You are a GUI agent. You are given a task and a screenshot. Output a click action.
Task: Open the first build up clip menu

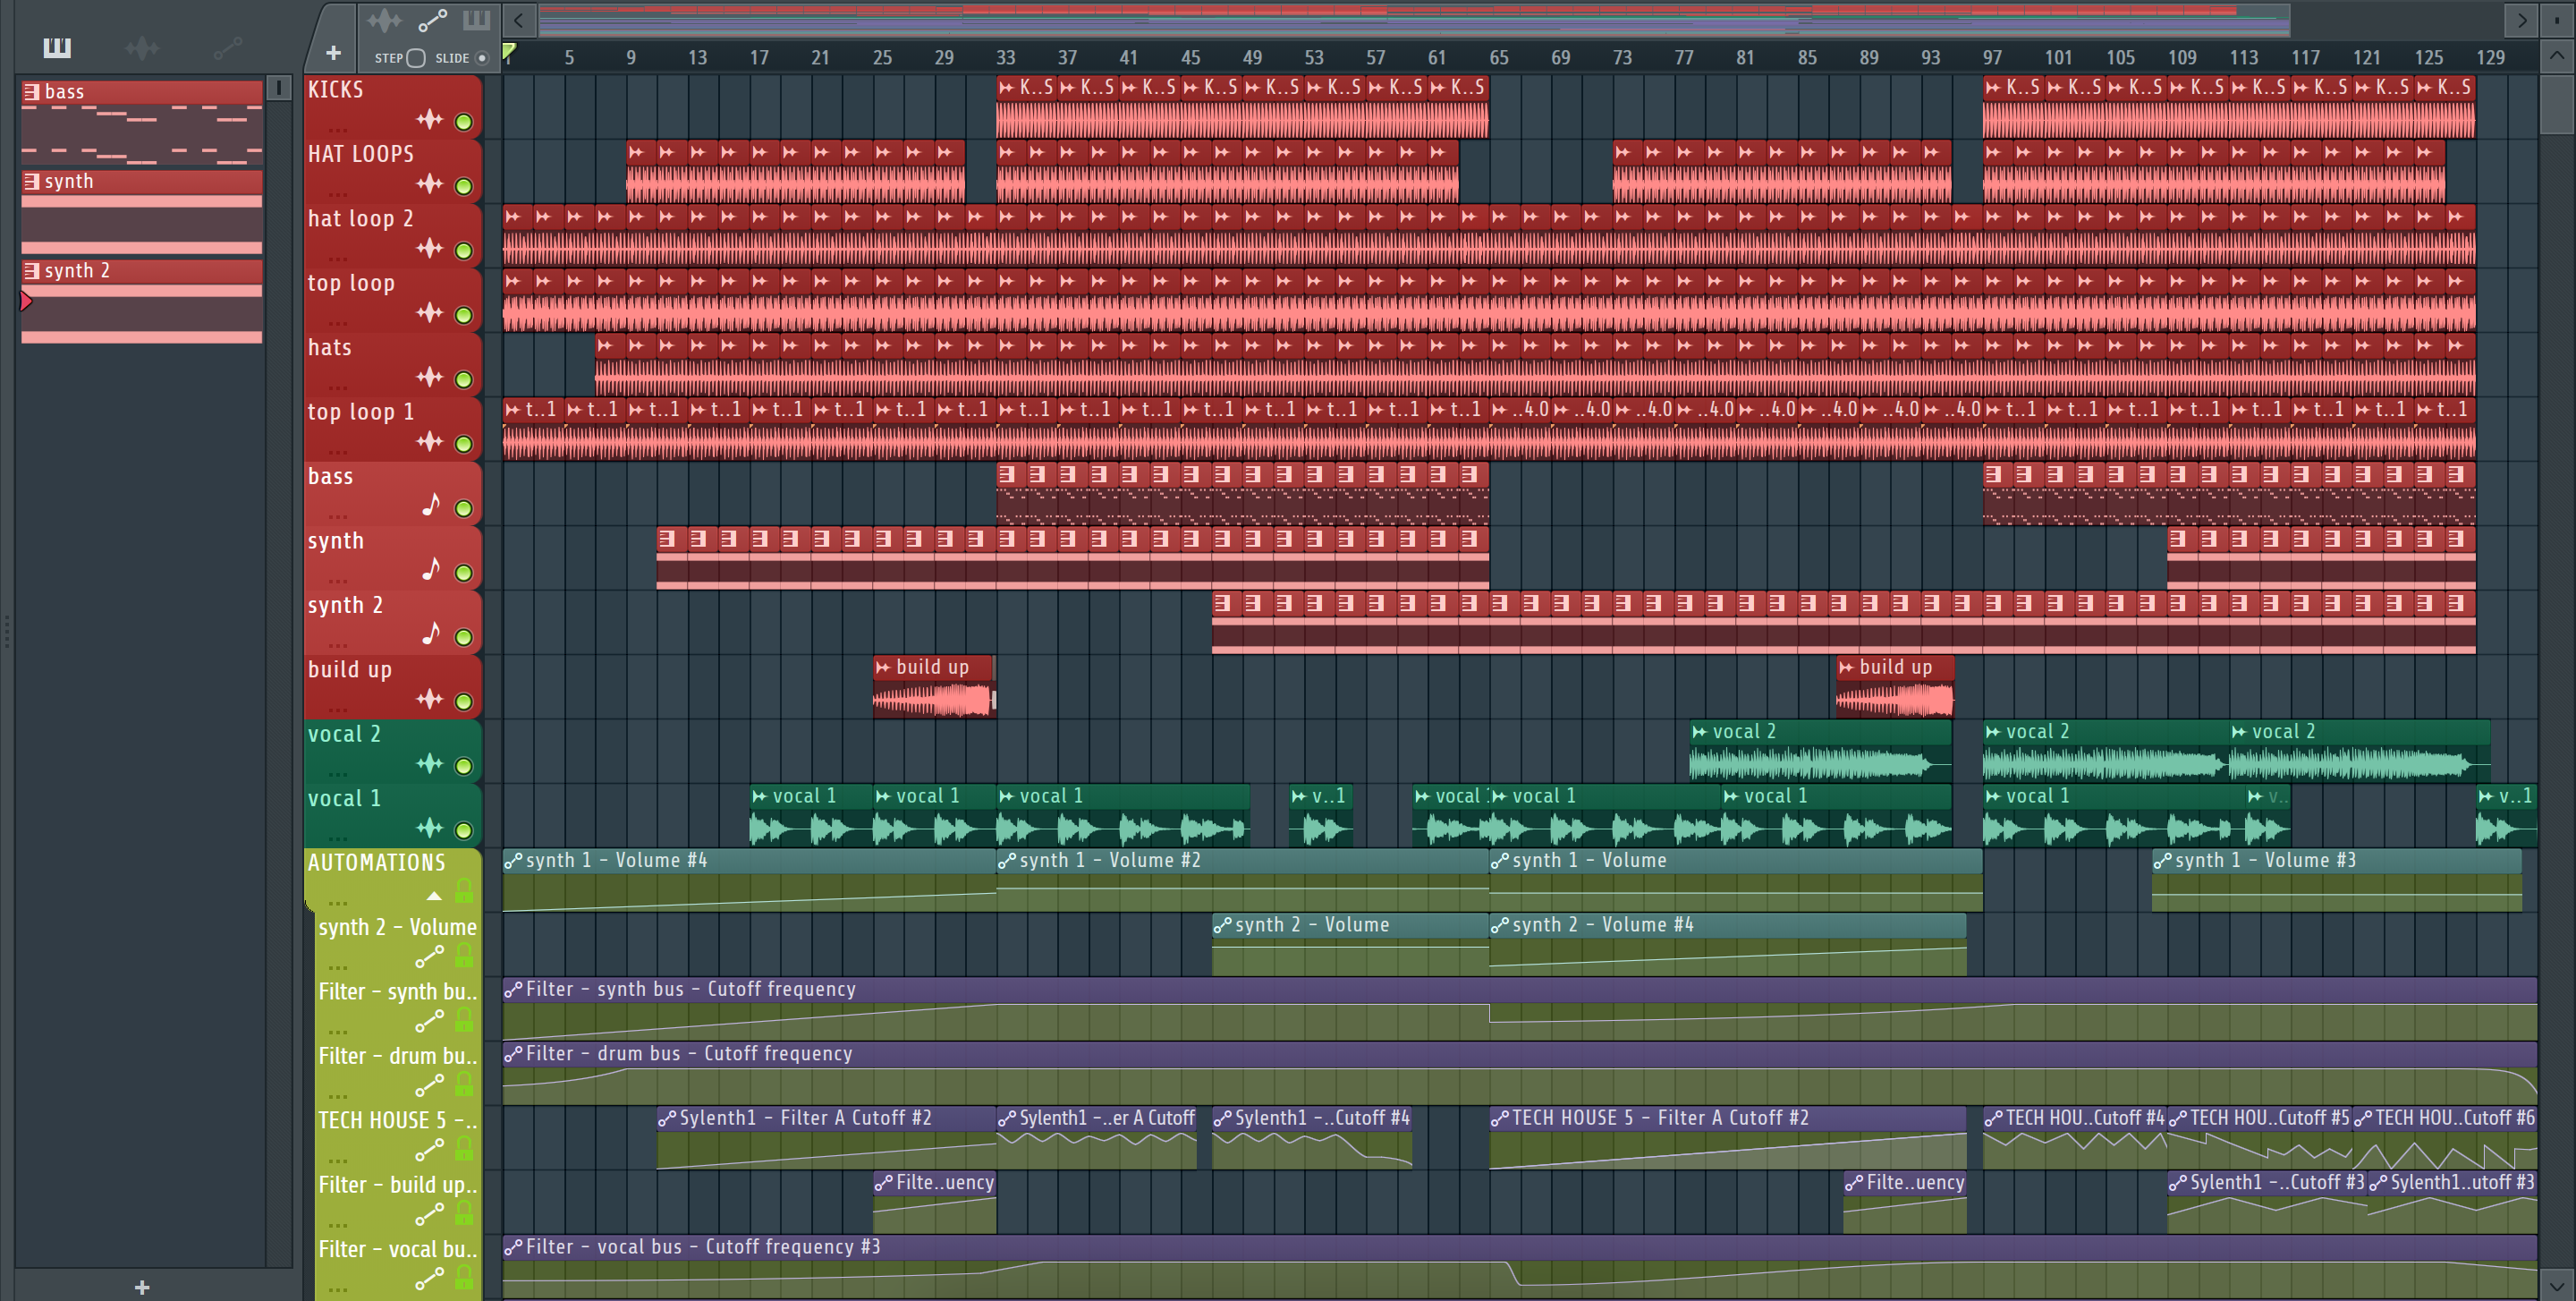[x=883, y=667]
